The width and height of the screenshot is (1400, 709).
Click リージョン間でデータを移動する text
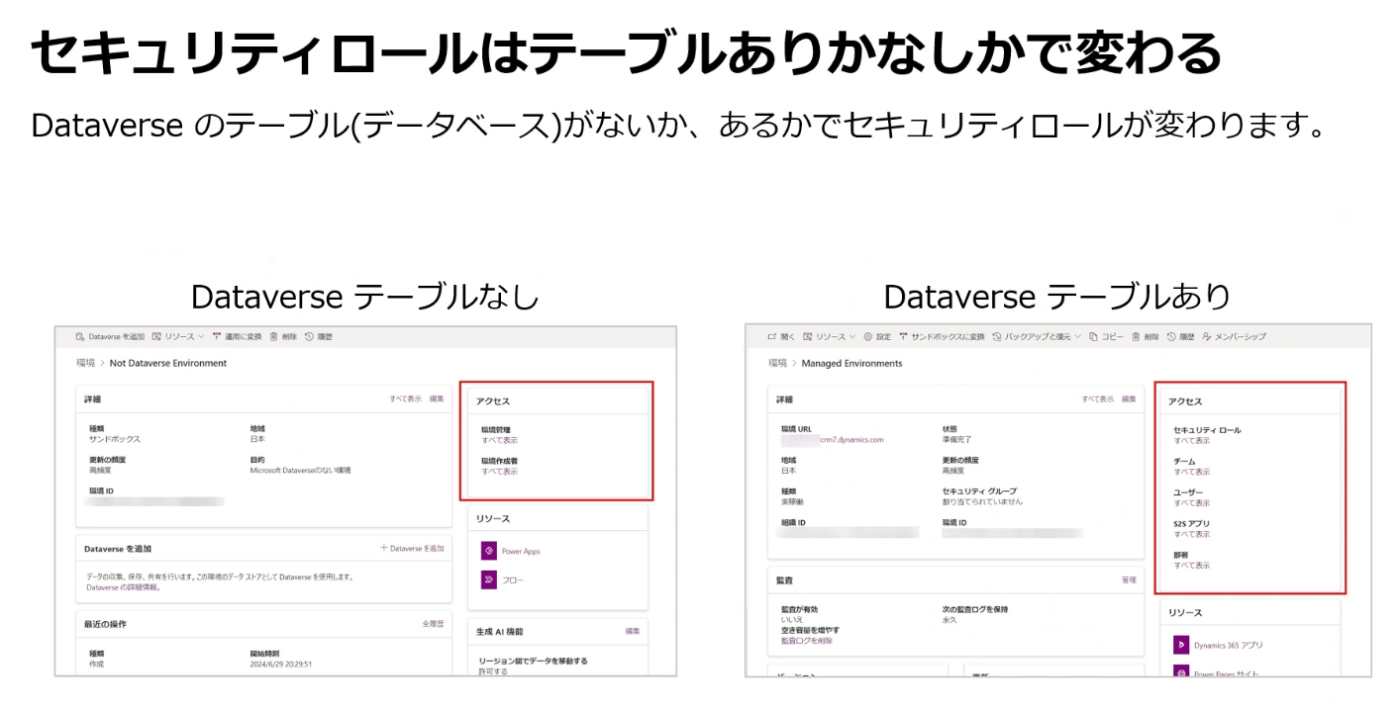coord(534,661)
